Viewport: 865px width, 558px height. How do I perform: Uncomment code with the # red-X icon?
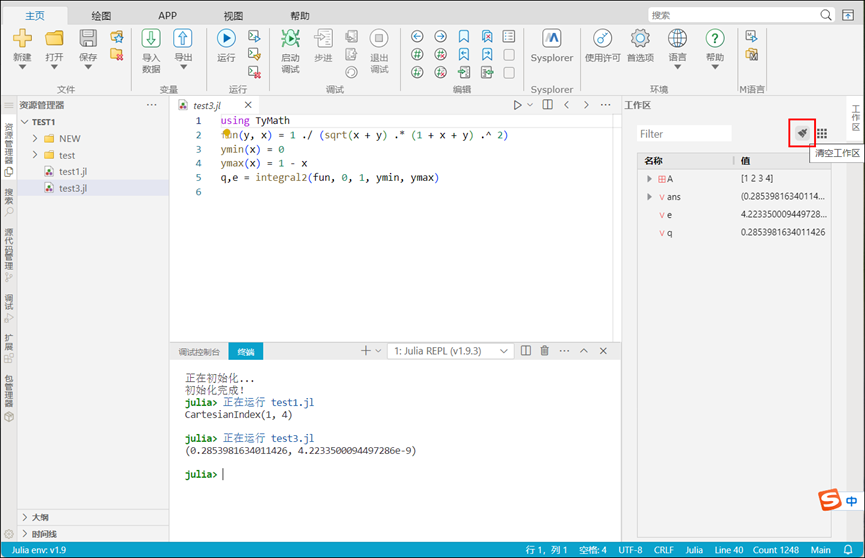tap(440, 54)
